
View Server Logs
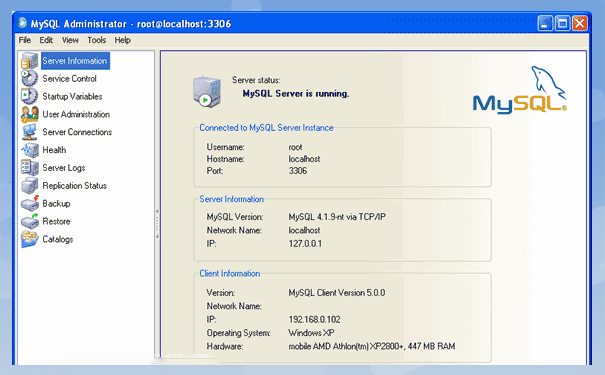[x=64, y=168]
